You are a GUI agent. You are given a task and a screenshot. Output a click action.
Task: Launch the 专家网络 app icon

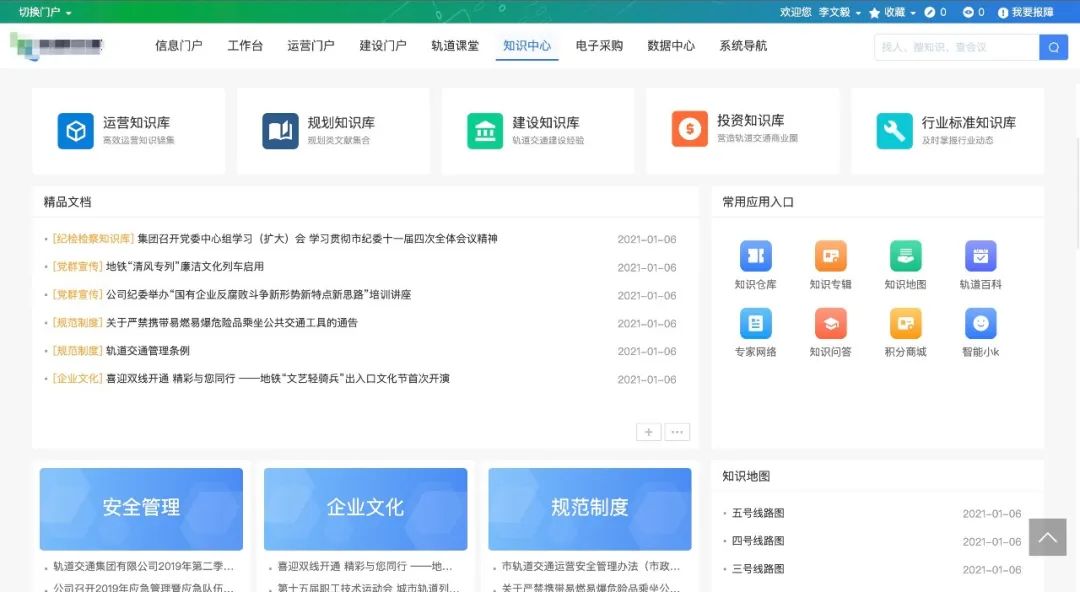tap(756, 323)
